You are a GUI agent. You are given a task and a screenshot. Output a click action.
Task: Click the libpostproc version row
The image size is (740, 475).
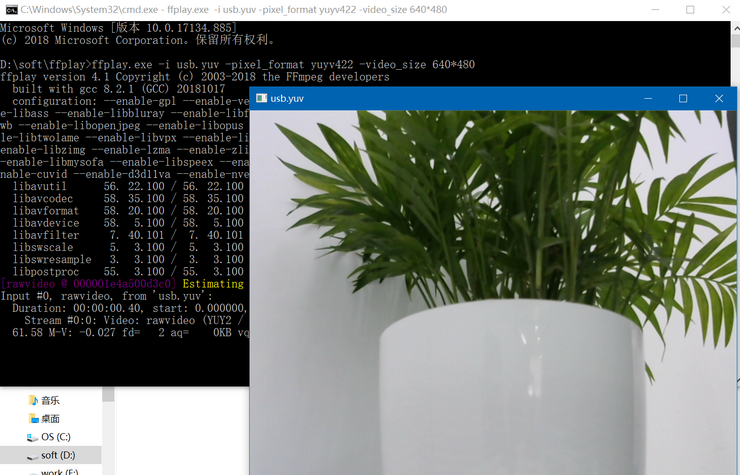[x=128, y=272]
